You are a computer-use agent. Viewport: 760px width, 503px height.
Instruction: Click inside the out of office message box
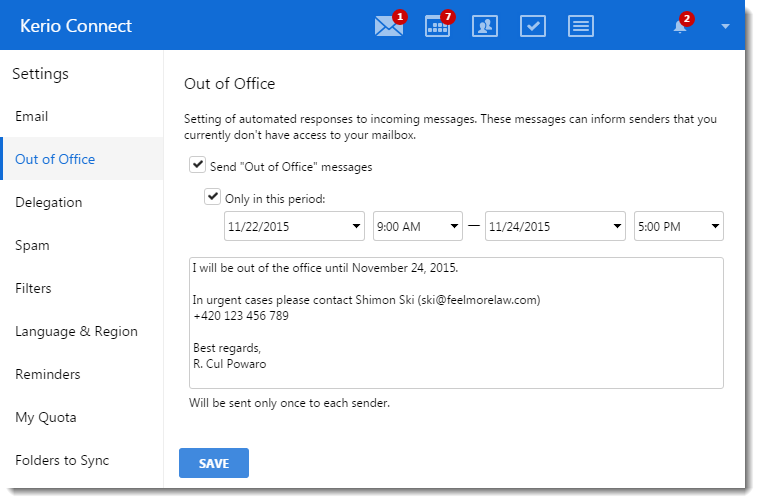click(456, 323)
